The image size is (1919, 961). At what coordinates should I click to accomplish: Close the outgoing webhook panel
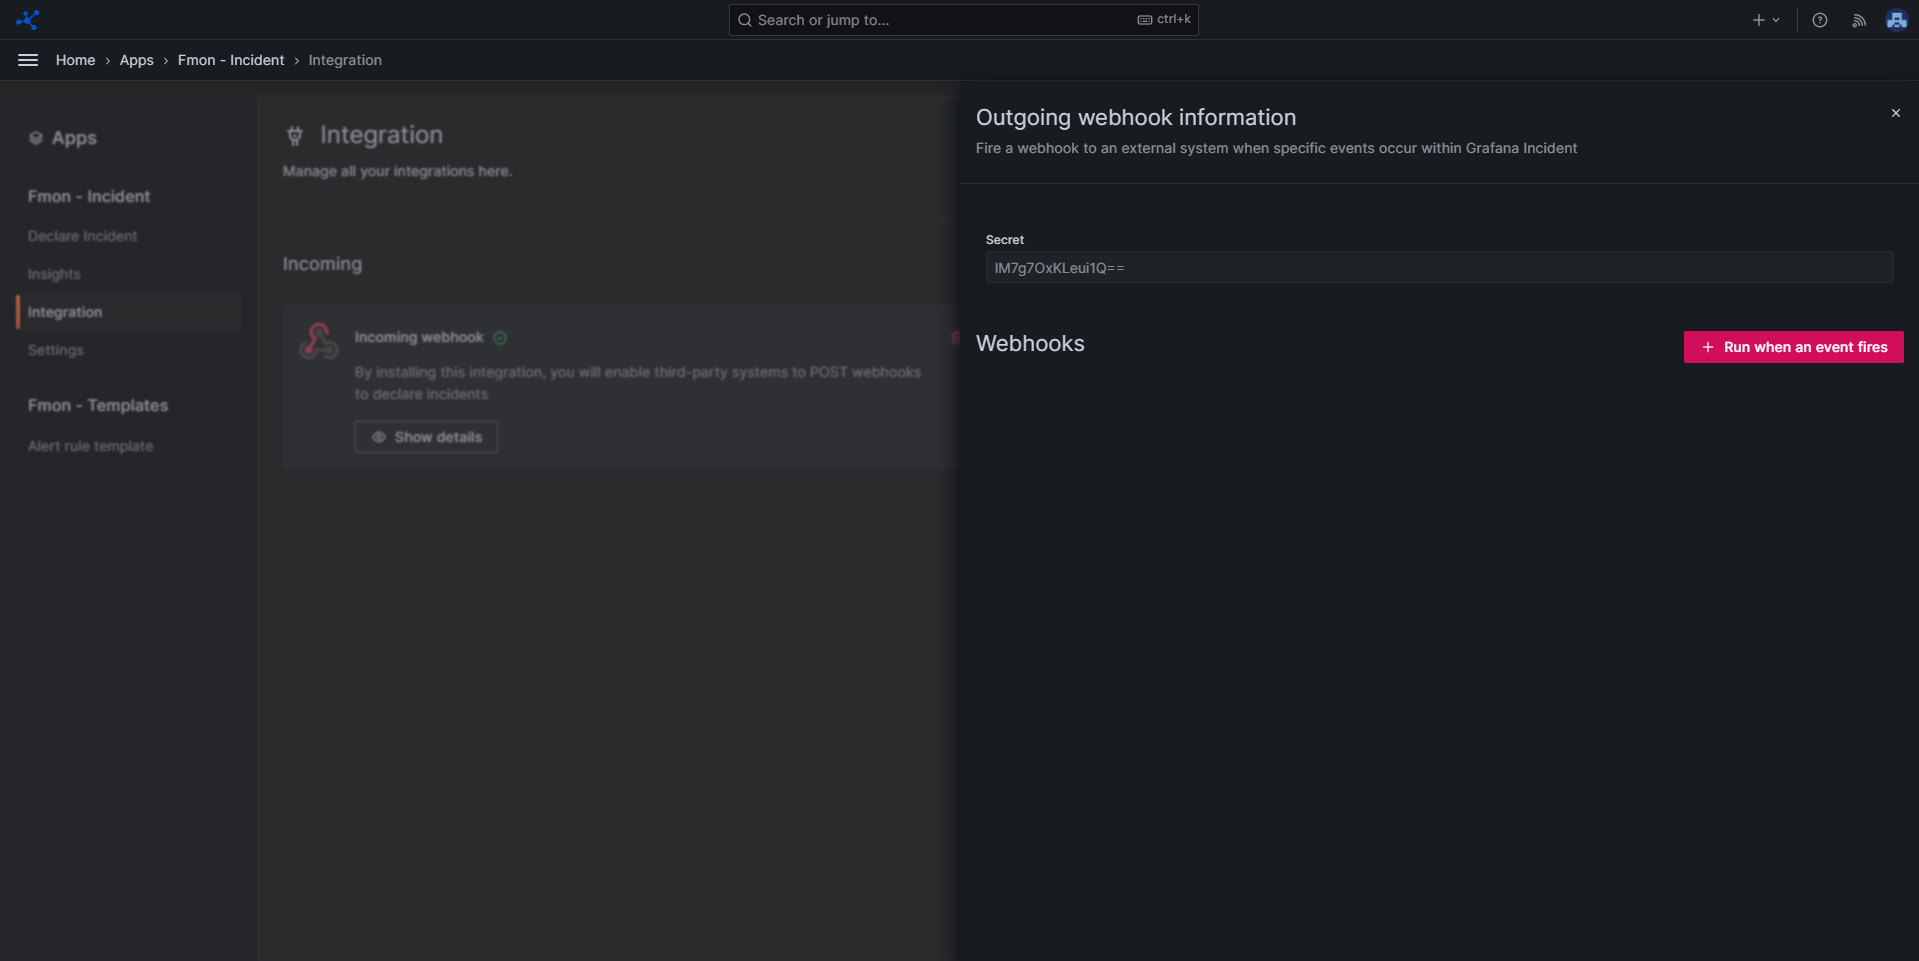(1895, 113)
